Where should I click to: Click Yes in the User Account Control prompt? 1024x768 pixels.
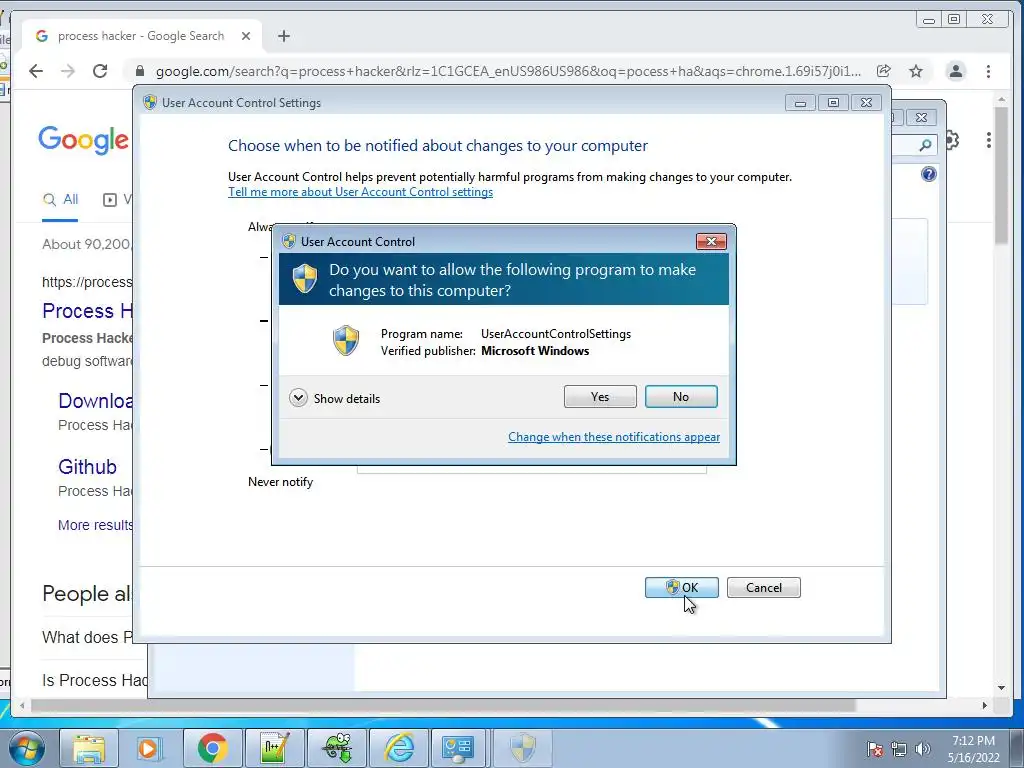pos(600,397)
